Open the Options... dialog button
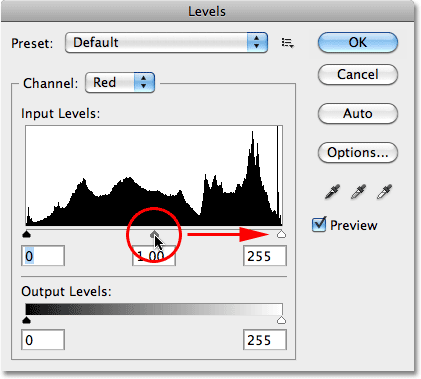 point(358,152)
